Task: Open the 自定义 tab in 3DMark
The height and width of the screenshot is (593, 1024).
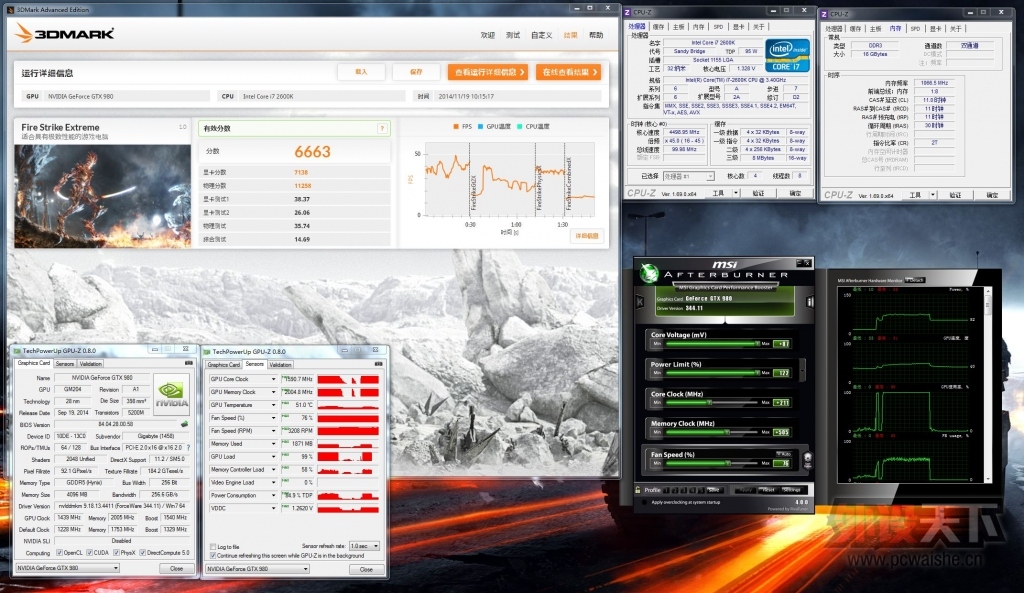Action: tap(541, 35)
